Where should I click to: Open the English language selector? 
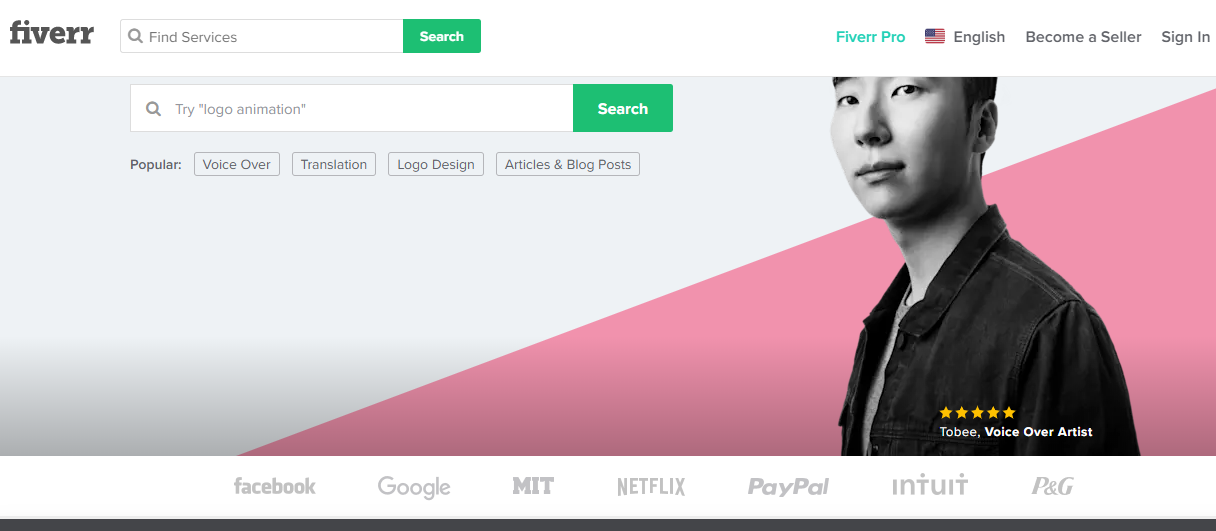click(x=965, y=36)
